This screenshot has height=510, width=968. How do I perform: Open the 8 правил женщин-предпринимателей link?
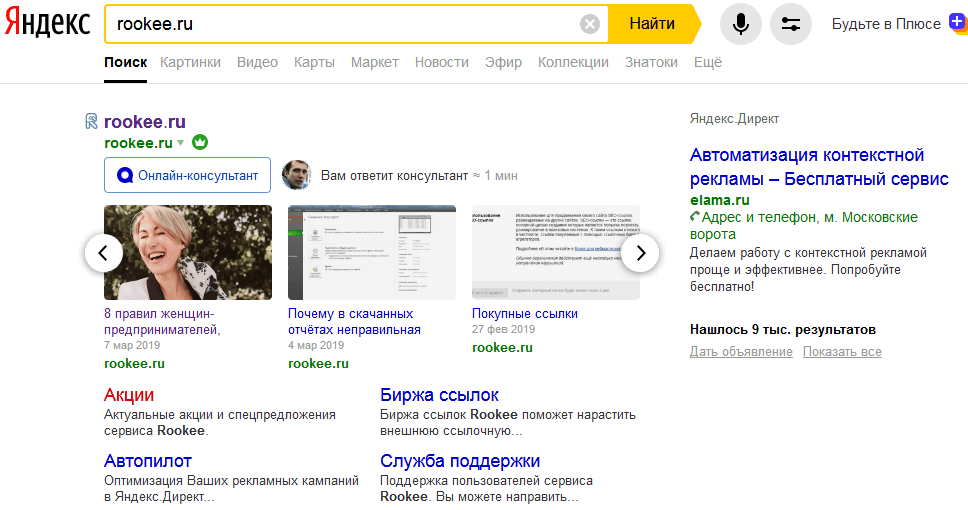(162, 322)
